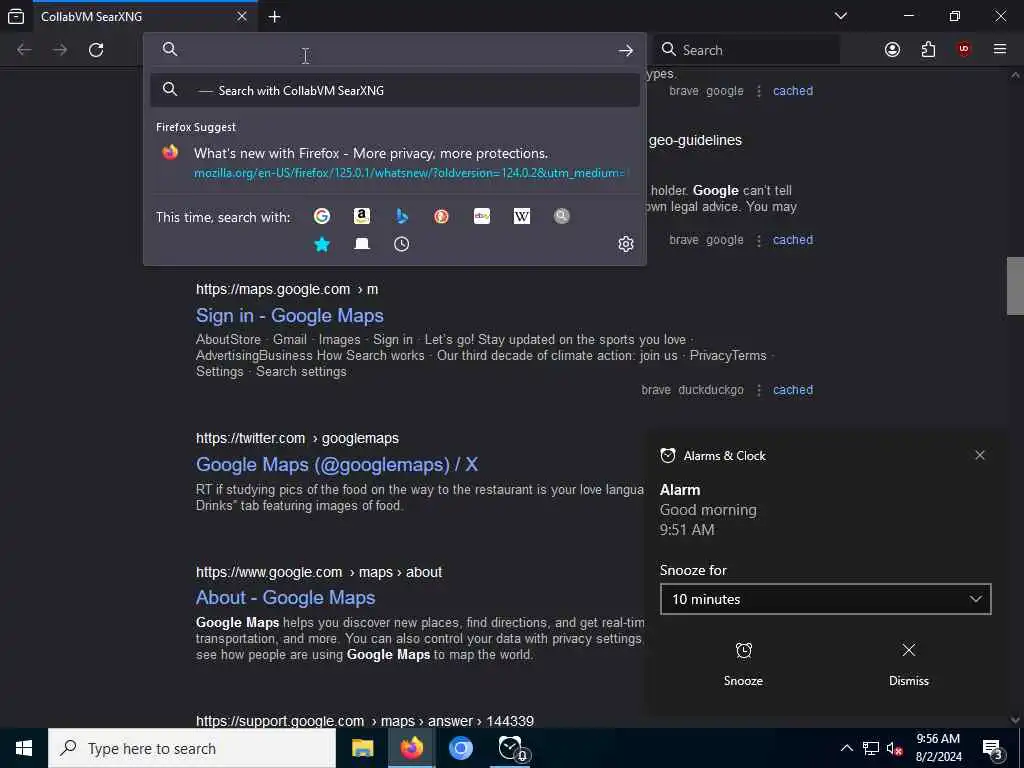This screenshot has width=1024, height=768.
Task: Choose the Bing search engine icon
Action: pos(402,216)
